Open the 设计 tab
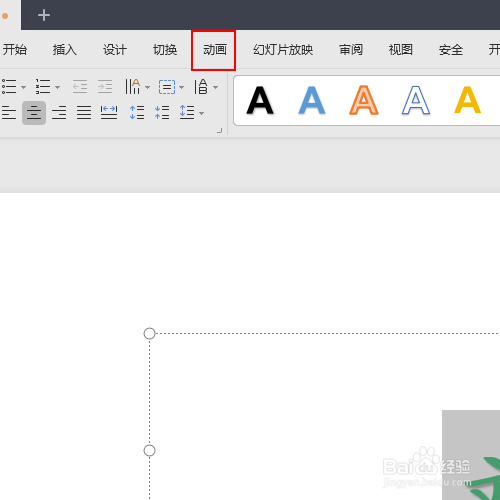The image size is (500, 500). pos(115,50)
